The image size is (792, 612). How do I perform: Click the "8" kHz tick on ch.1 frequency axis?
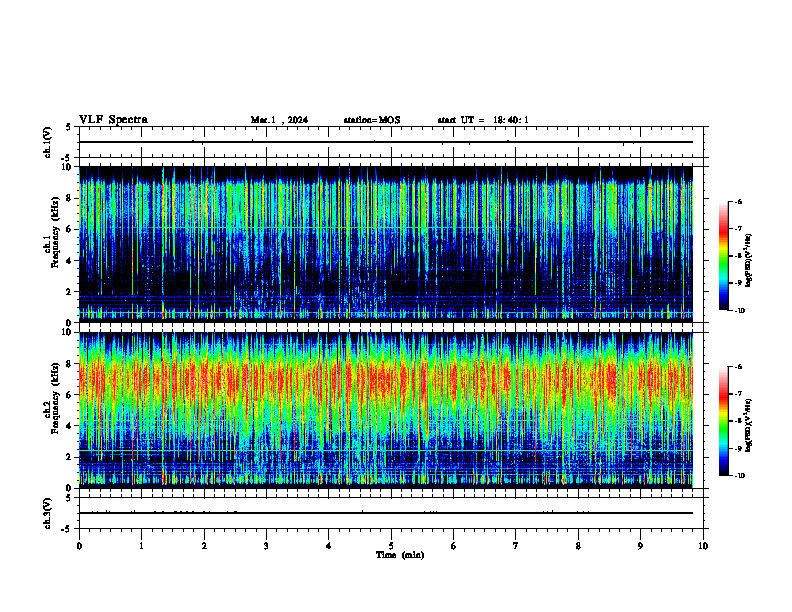click(70, 198)
